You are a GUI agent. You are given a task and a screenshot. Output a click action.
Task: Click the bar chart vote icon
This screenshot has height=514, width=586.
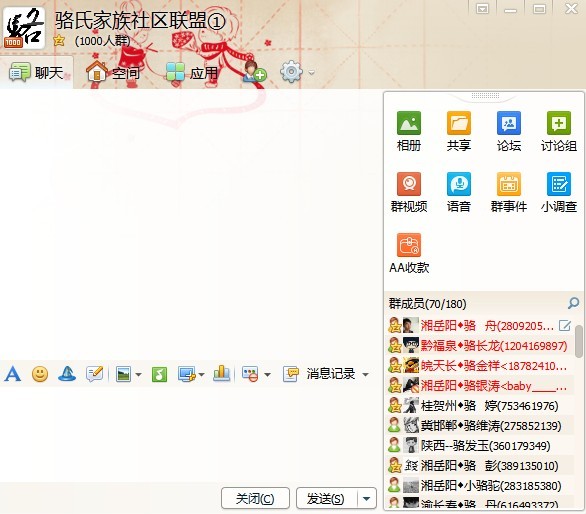(x=221, y=374)
